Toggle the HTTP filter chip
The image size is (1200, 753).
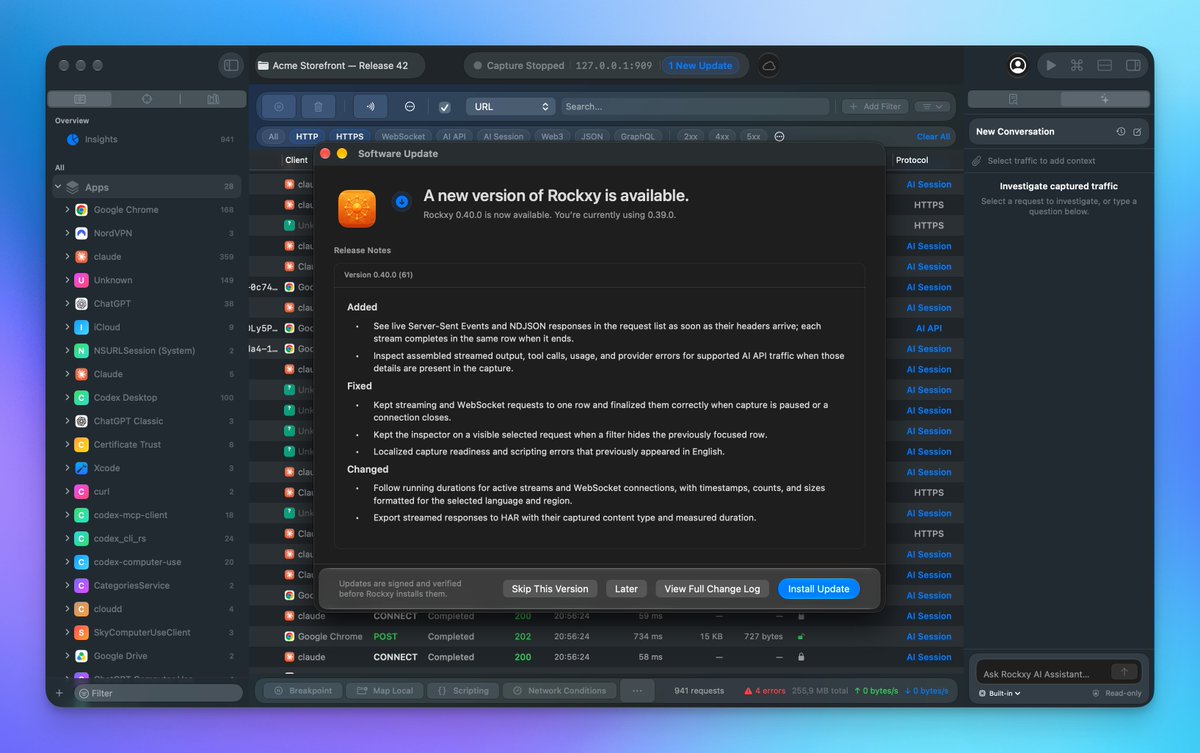click(307, 136)
